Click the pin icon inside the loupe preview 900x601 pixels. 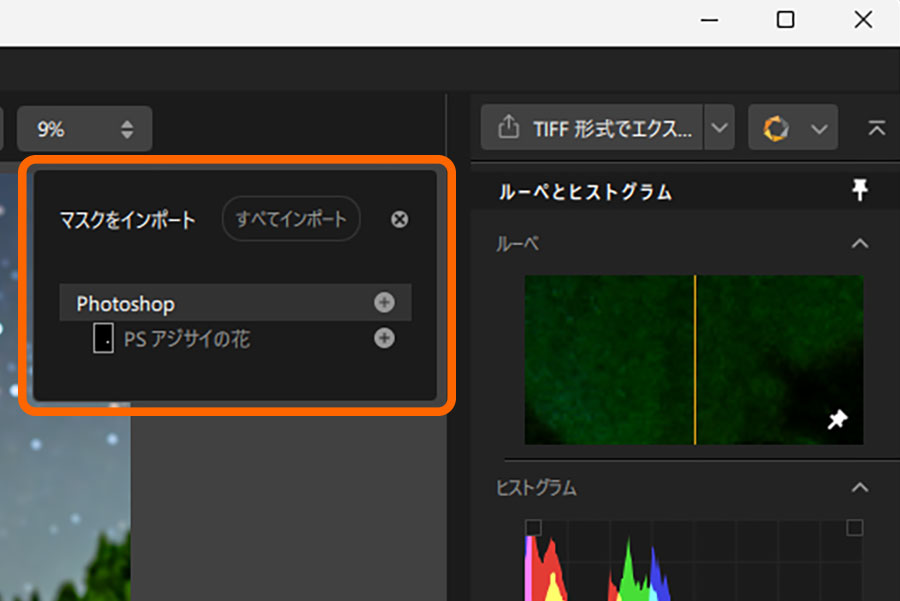click(837, 419)
